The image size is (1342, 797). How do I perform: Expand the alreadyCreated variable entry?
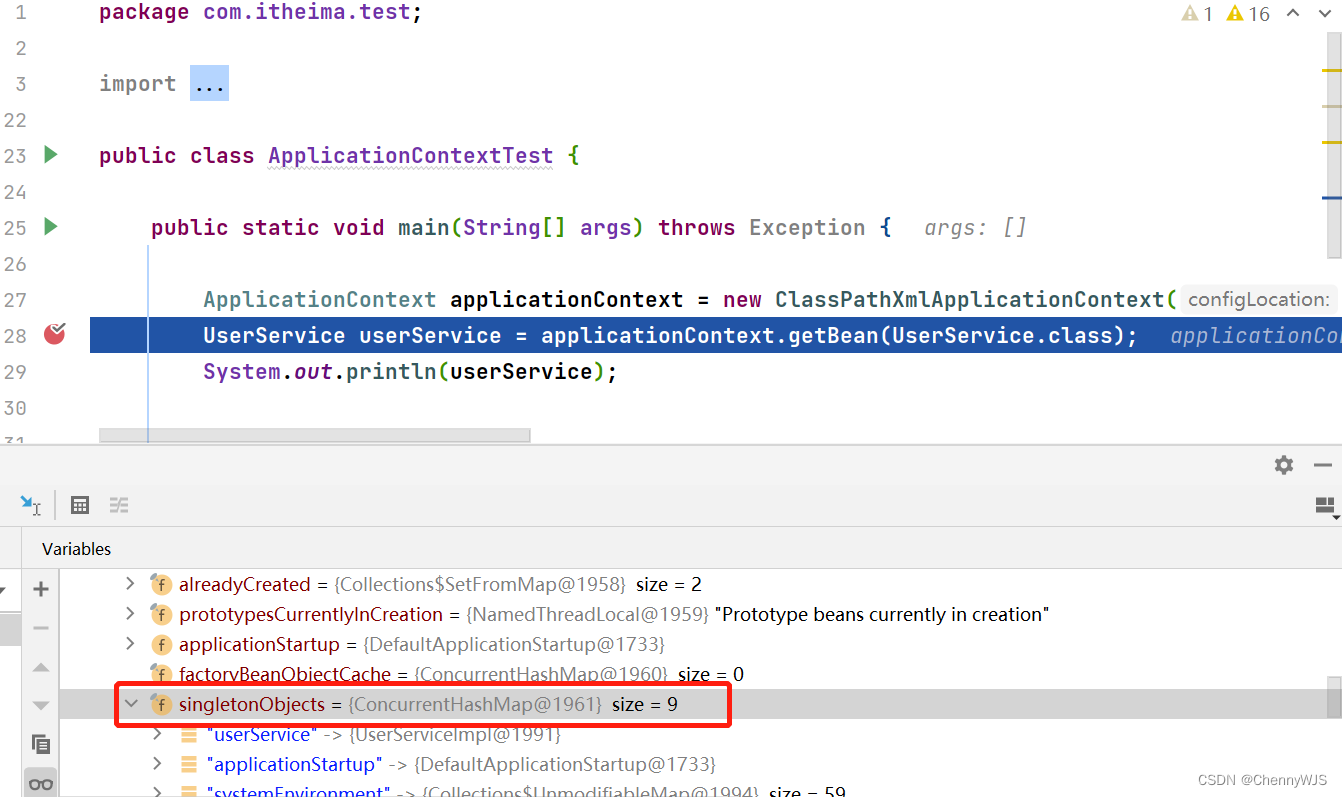pyautogui.click(x=129, y=584)
